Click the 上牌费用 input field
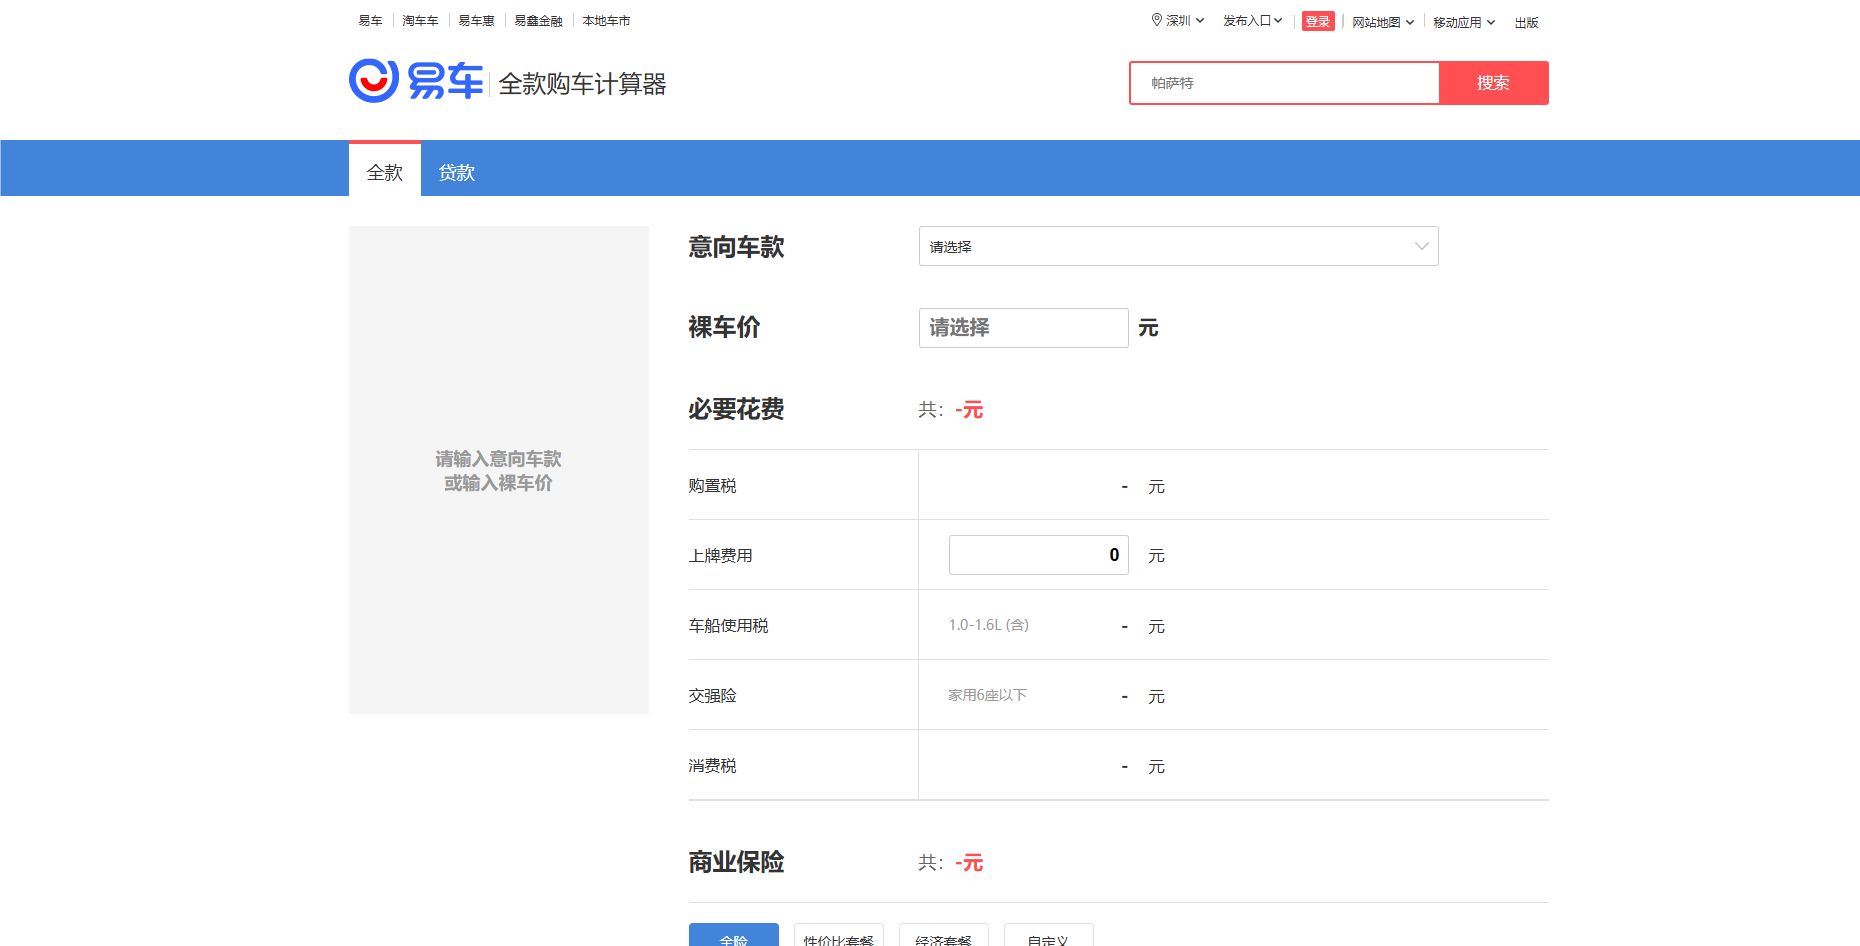Screen dimensions: 1860x946 point(1038,554)
